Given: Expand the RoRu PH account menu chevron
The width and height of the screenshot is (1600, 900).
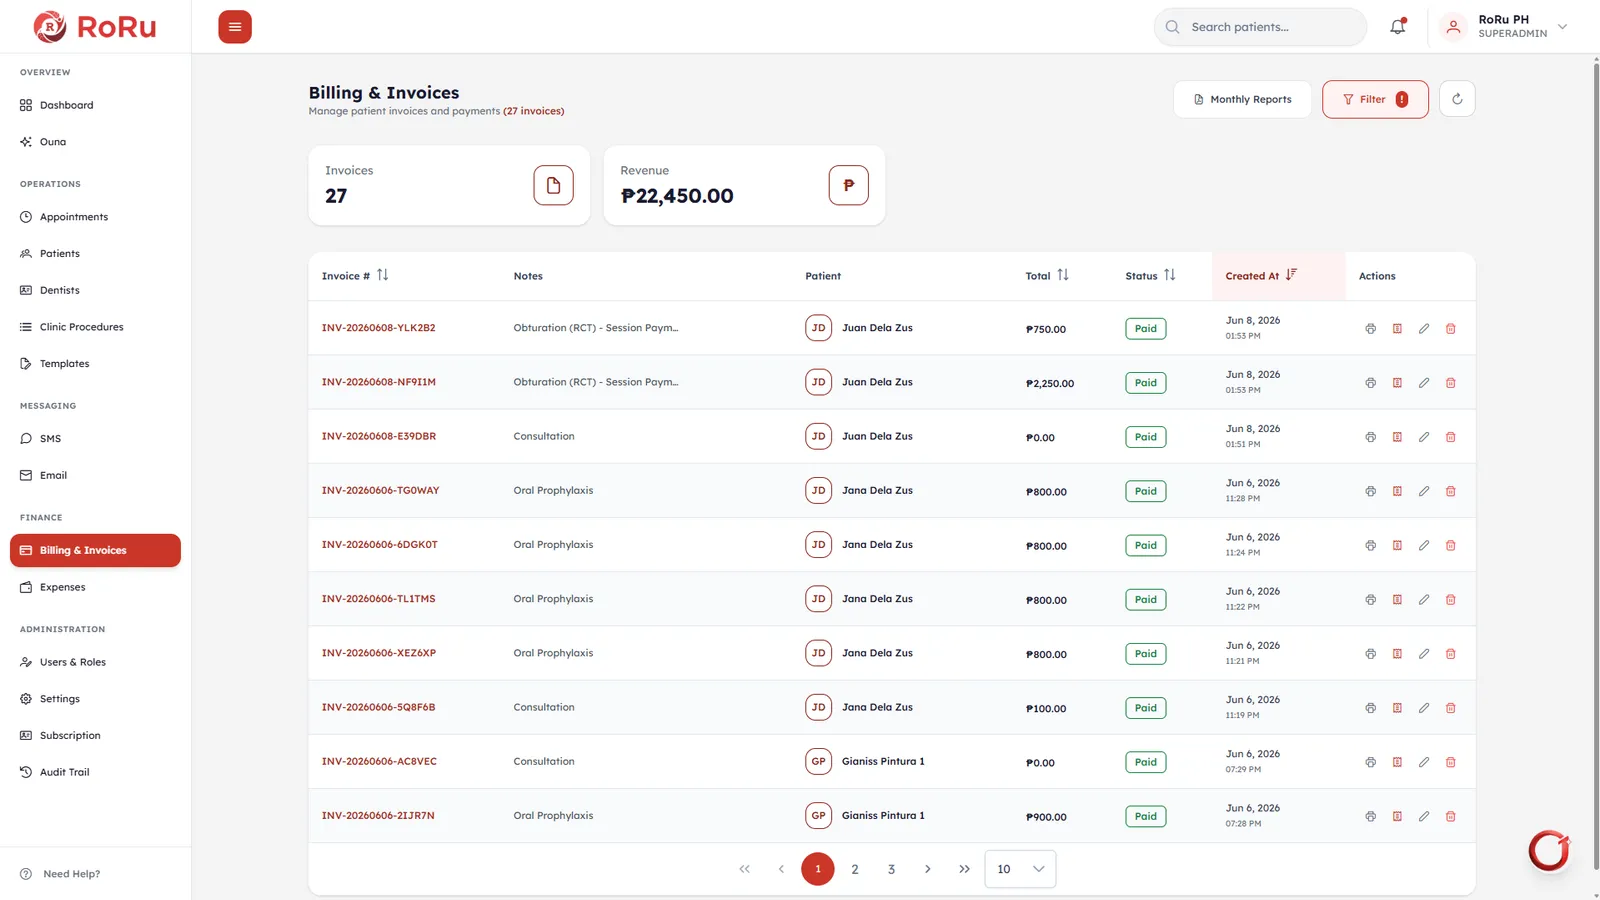Looking at the screenshot, I should click(1562, 27).
